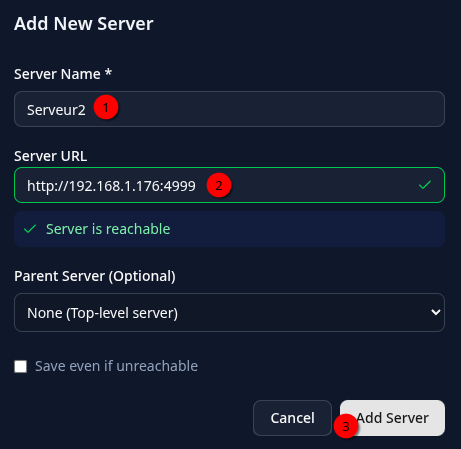461x449 pixels.
Task: Click the Server is reachable status banner
Action: (229, 229)
